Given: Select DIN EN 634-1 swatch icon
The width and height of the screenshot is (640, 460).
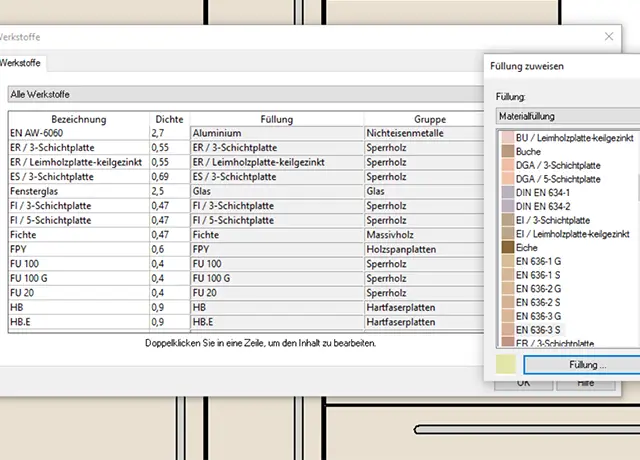Looking at the screenshot, I should (x=507, y=191).
